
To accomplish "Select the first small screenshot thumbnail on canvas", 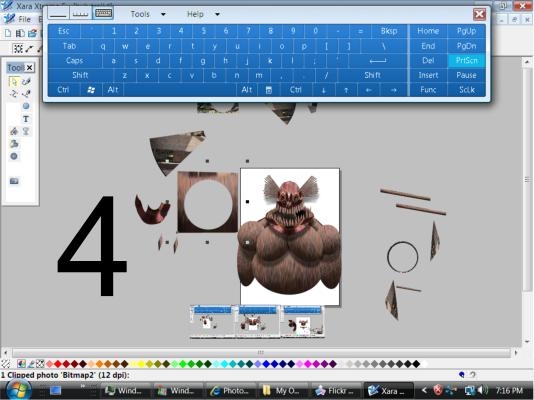I will (x=212, y=322).
